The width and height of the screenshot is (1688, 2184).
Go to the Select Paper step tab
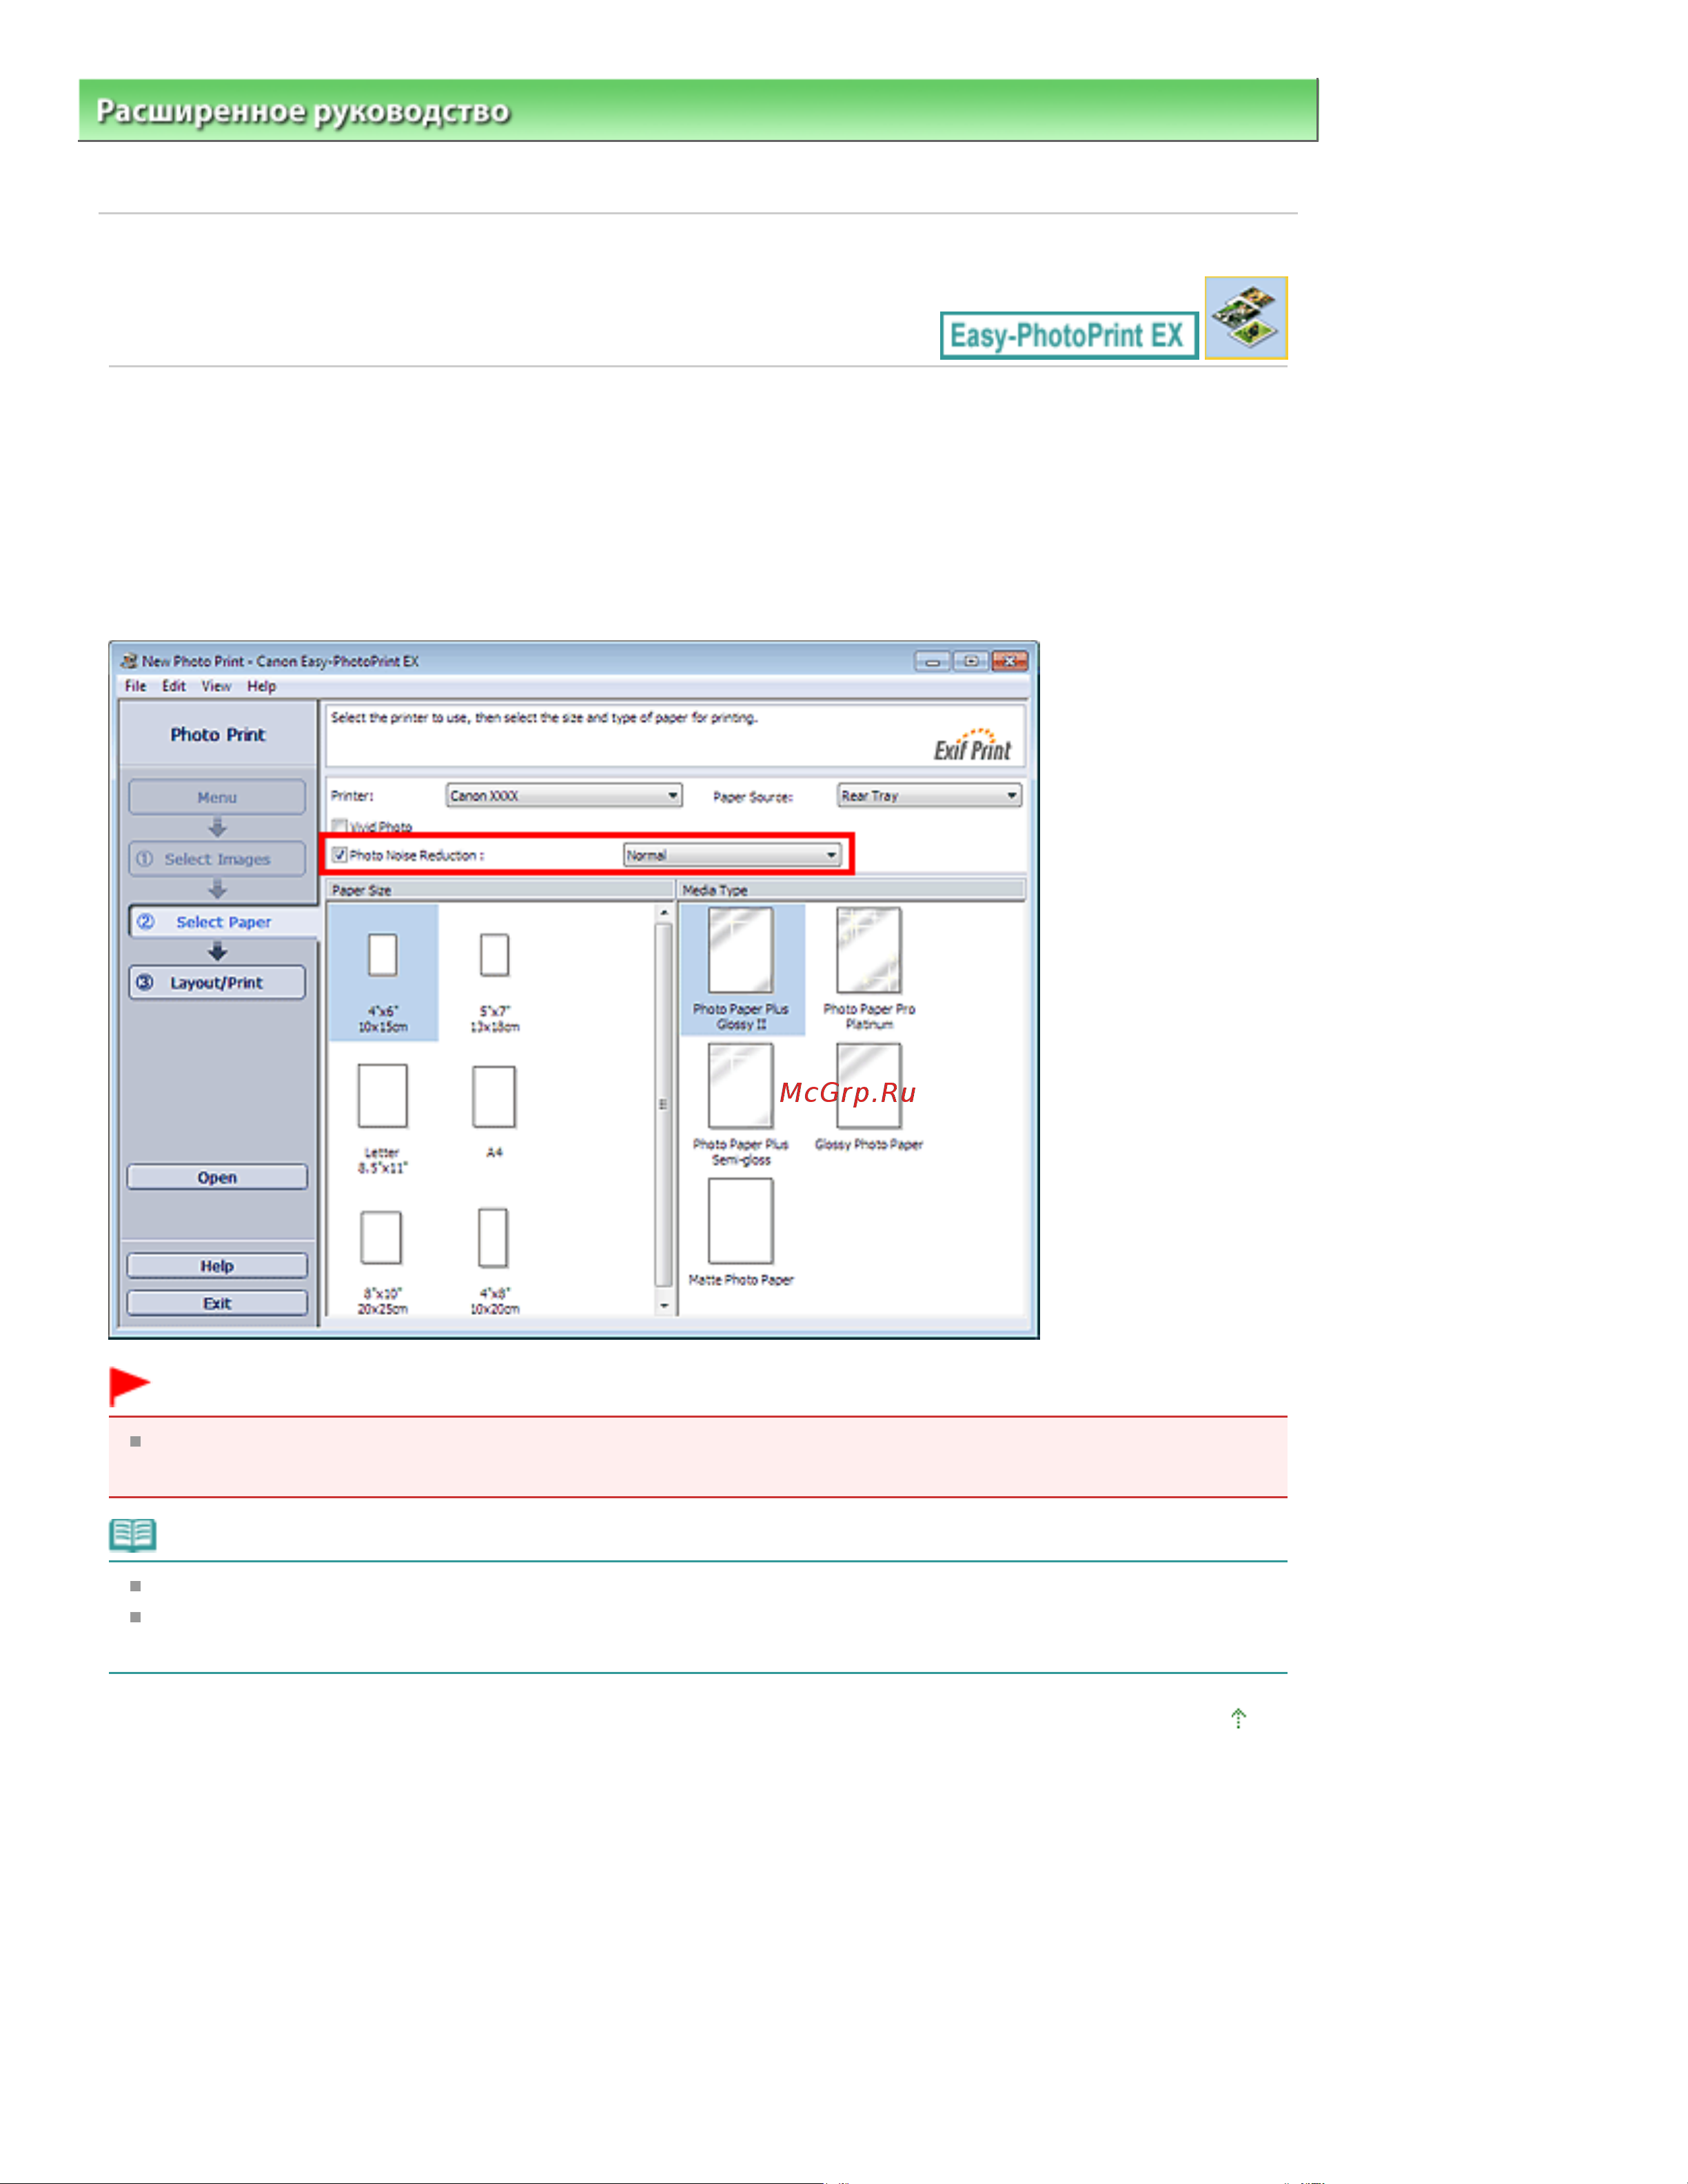222,922
